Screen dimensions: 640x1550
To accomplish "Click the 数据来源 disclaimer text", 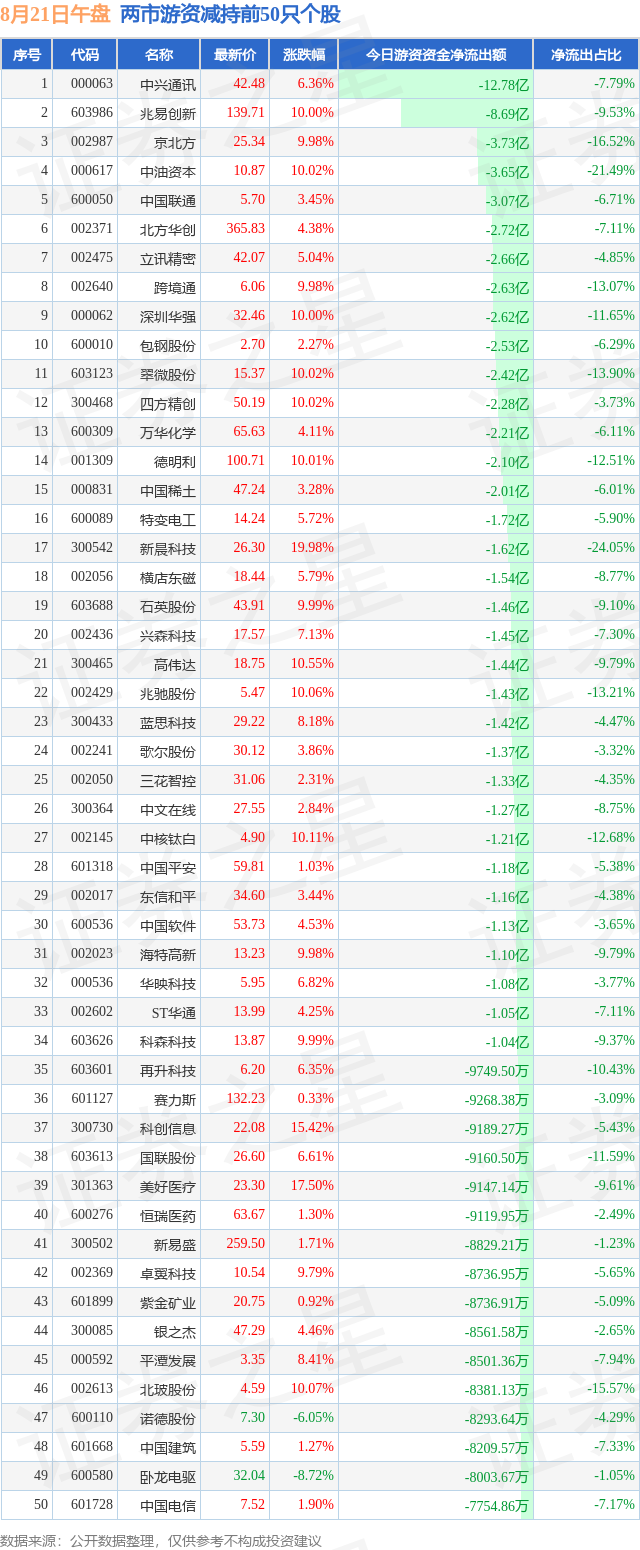I will pos(162,1539).
